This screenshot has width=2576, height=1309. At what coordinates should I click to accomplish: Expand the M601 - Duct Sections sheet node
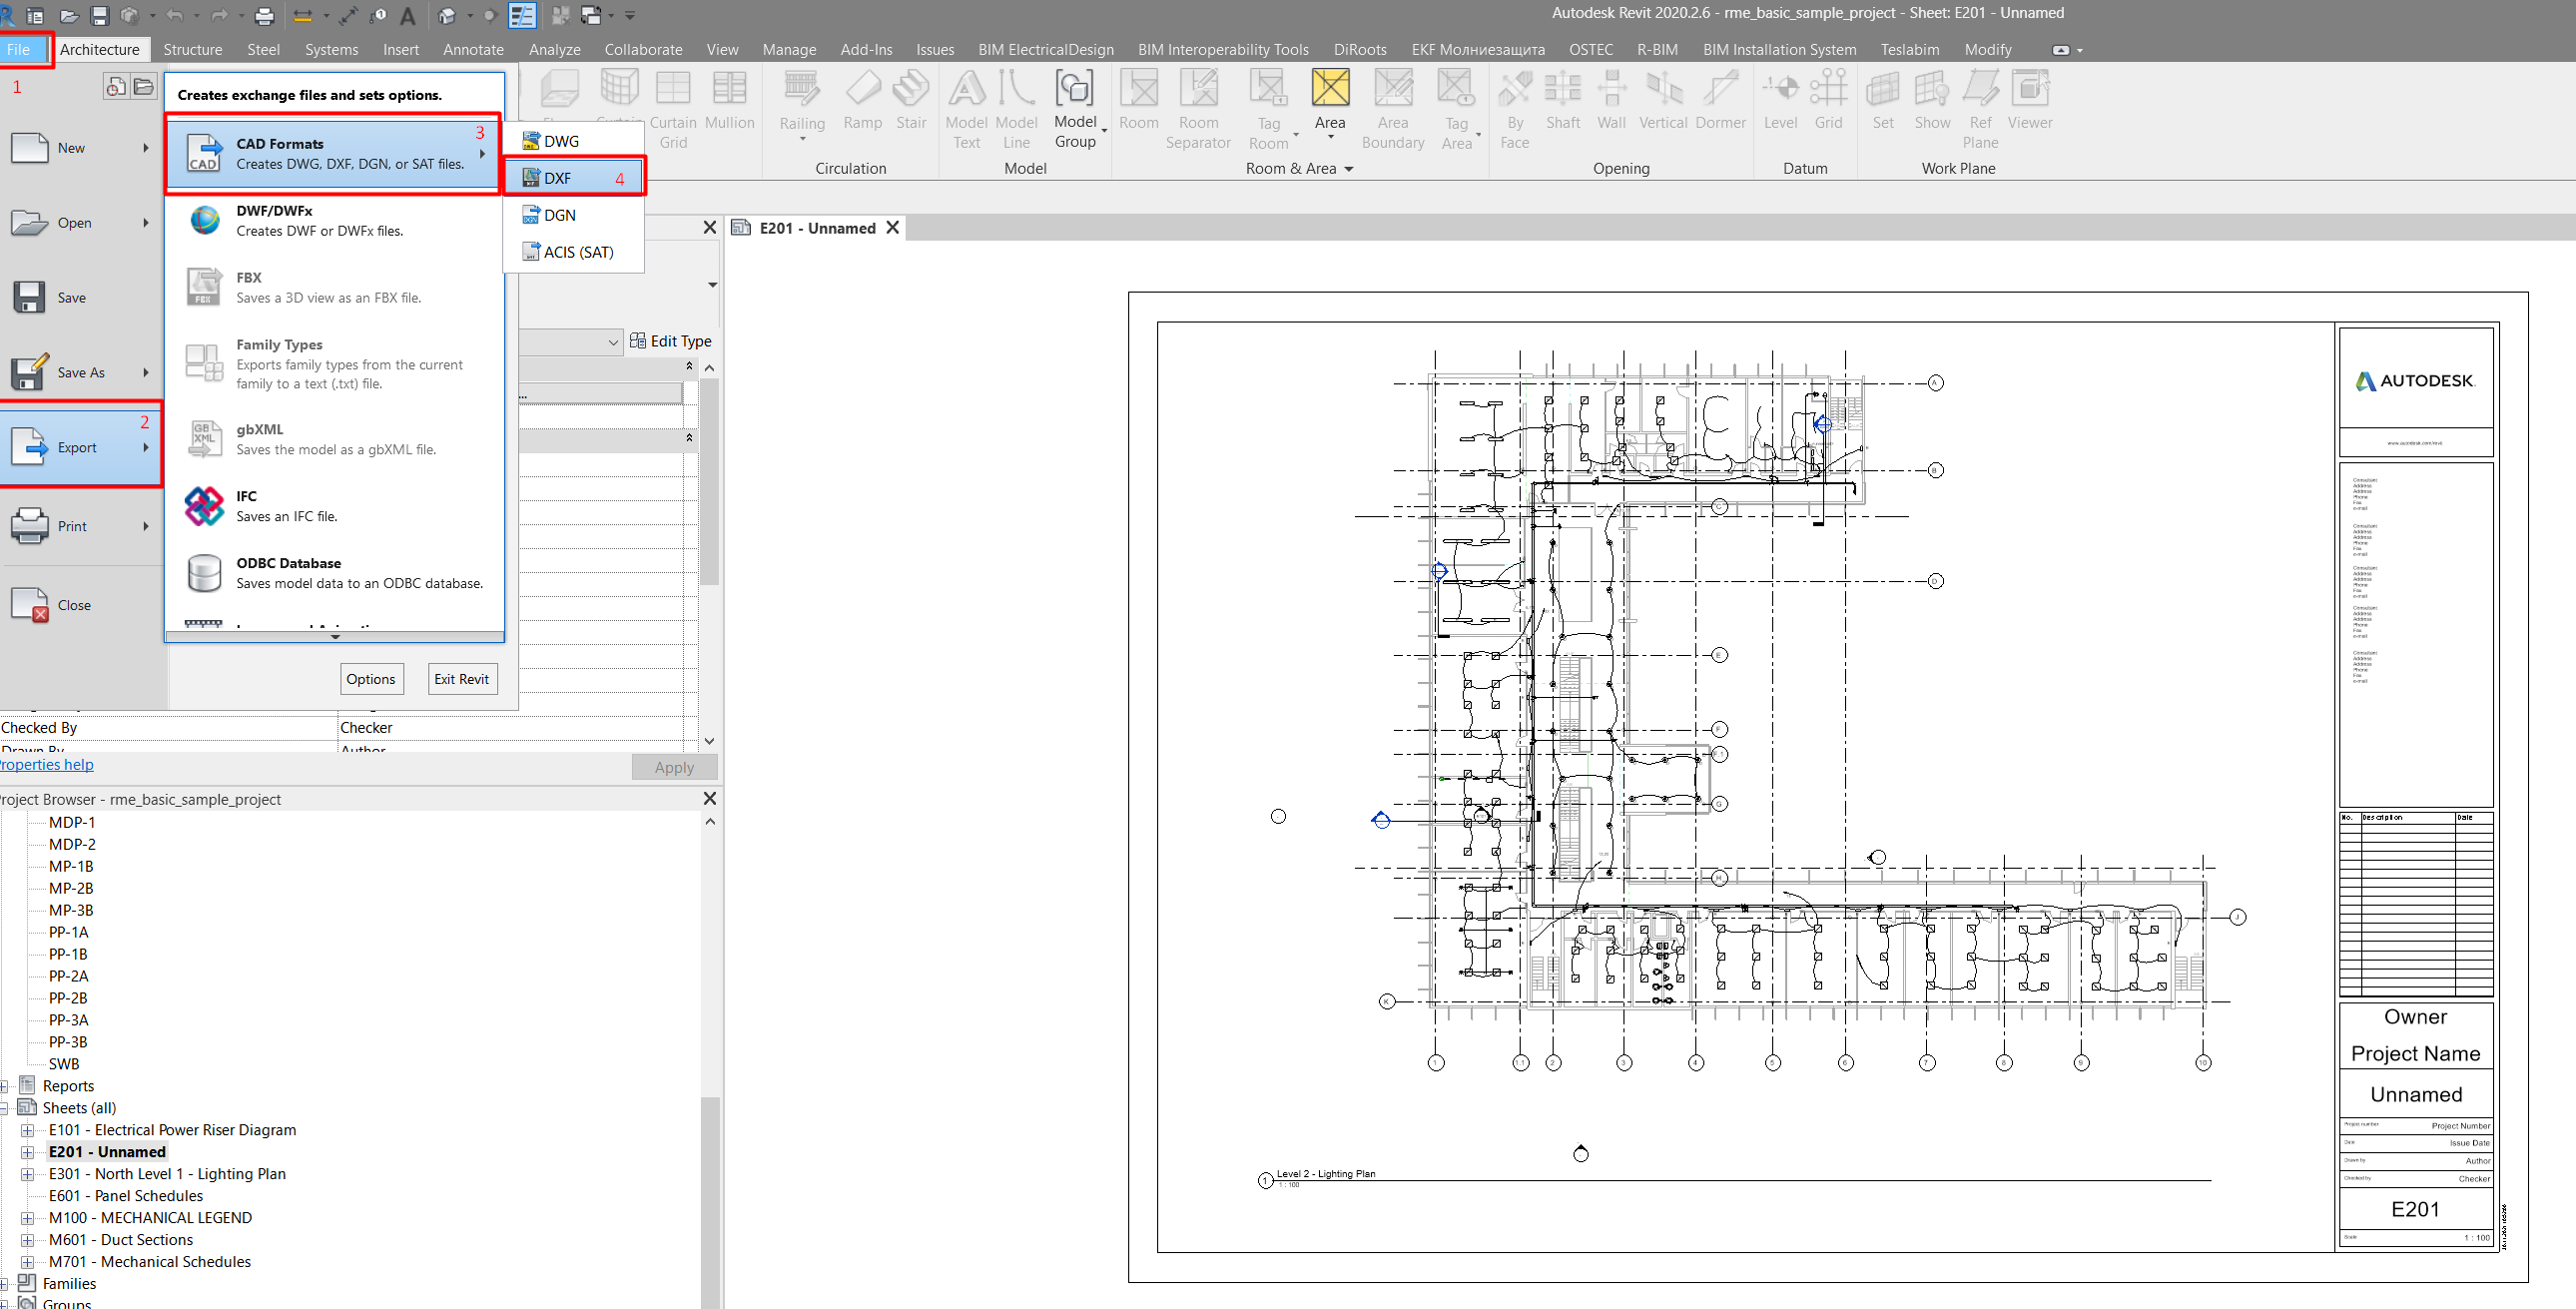point(28,1240)
